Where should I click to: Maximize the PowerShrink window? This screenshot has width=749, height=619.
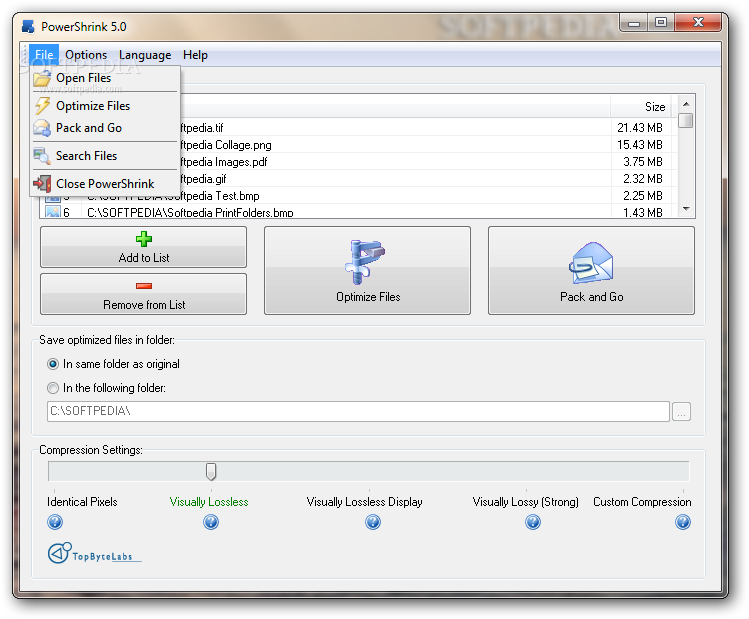[661, 23]
